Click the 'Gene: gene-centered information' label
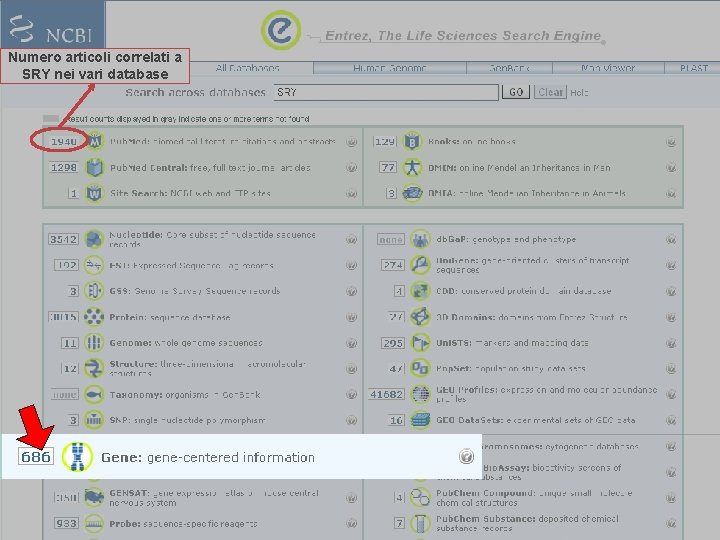Image resolution: width=720 pixels, height=540 pixels. (208, 457)
